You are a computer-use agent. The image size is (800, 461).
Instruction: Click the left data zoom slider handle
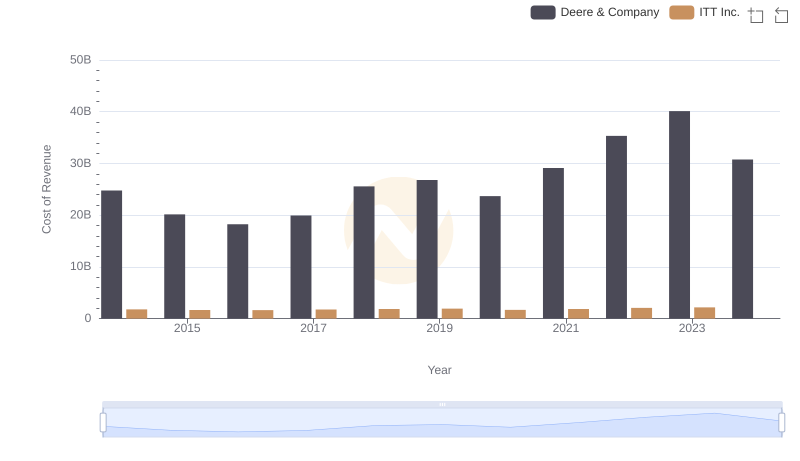pyautogui.click(x=103, y=423)
